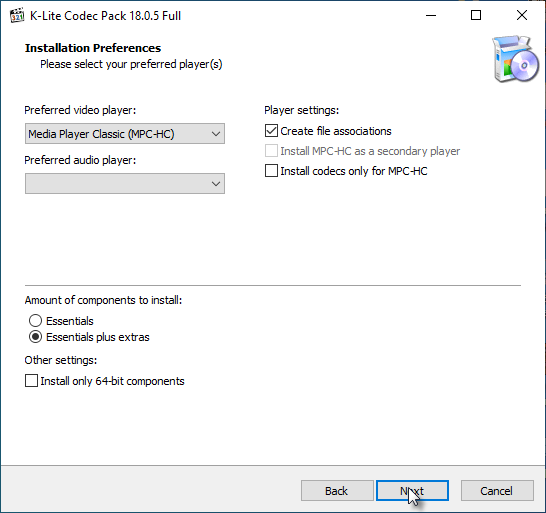Viewport: 546px width, 513px height.
Task: Close the K-Lite Codec Pack installer
Action: click(x=522, y=15)
